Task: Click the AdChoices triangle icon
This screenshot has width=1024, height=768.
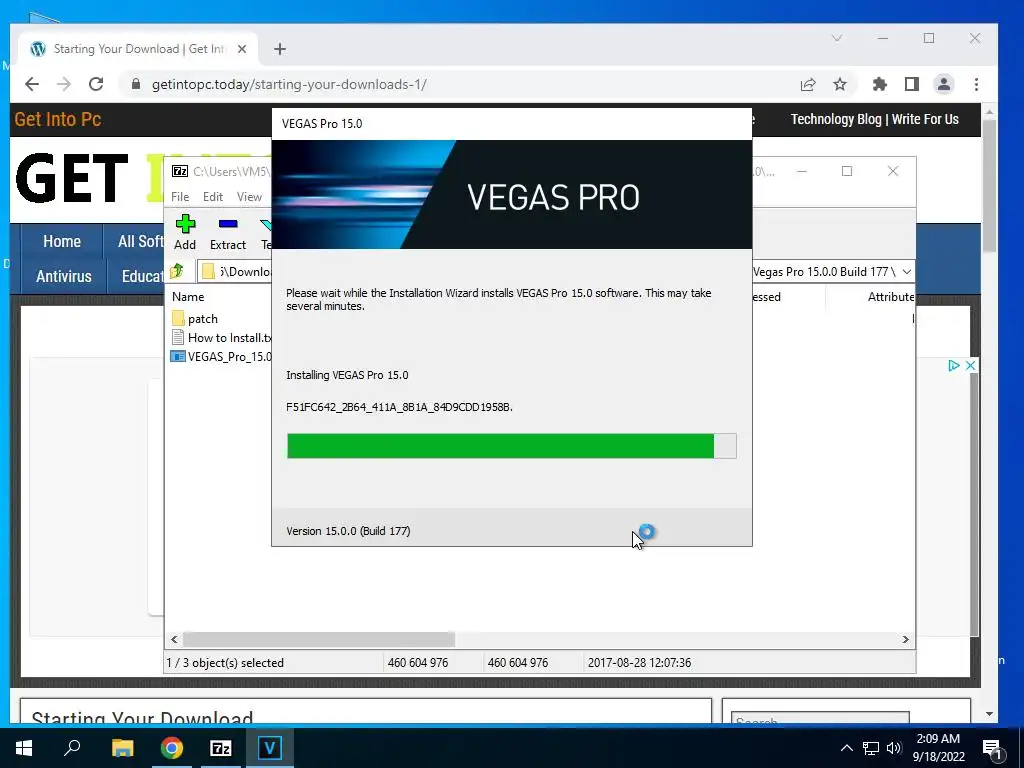Action: coord(954,365)
